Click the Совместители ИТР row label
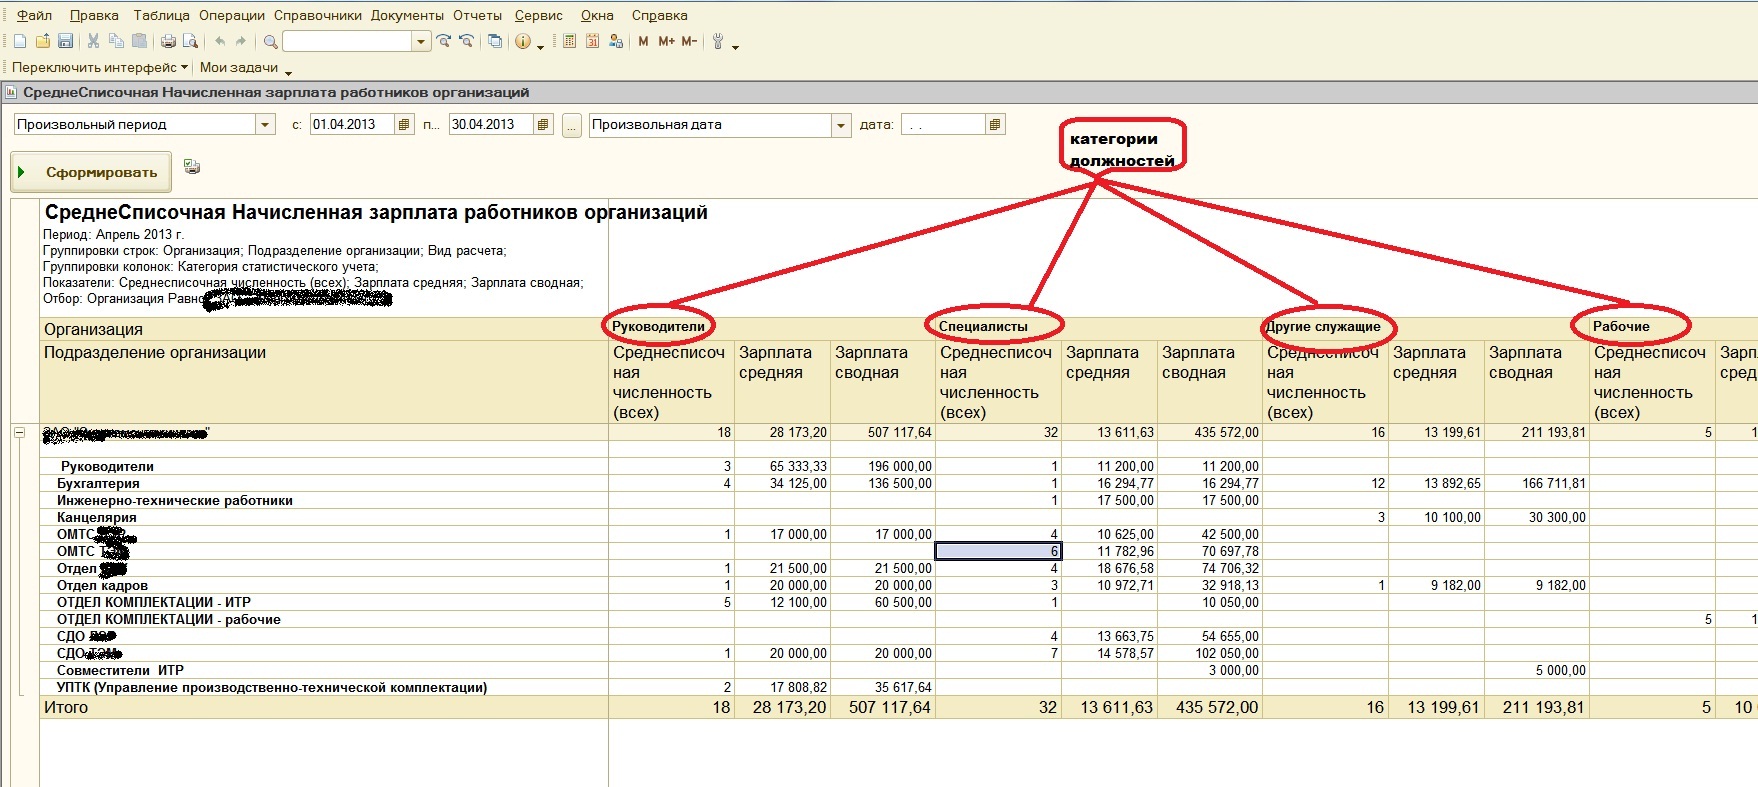Image resolution: width=1758 pixels, height=787 pixels. click(x=120, y=670)
